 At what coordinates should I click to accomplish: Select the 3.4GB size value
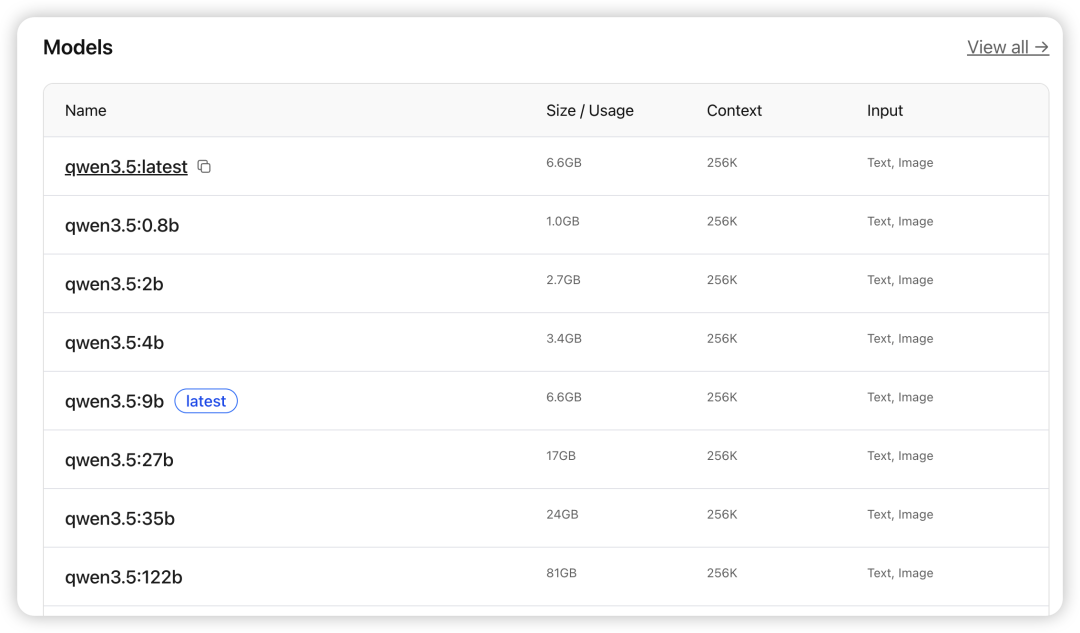tap(564, 338)
